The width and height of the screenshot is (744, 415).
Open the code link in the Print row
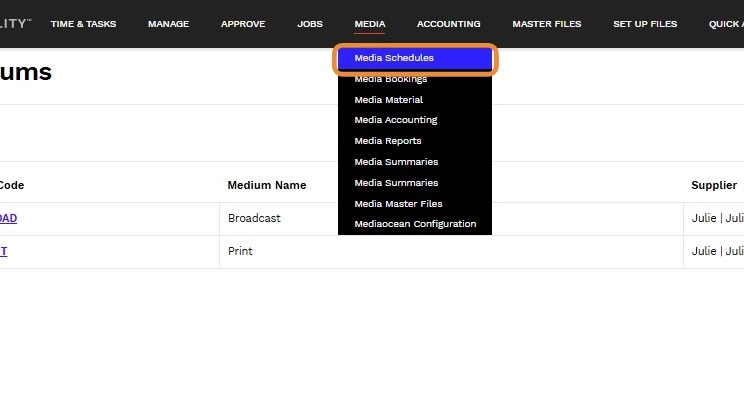click(x=4, y=251)
